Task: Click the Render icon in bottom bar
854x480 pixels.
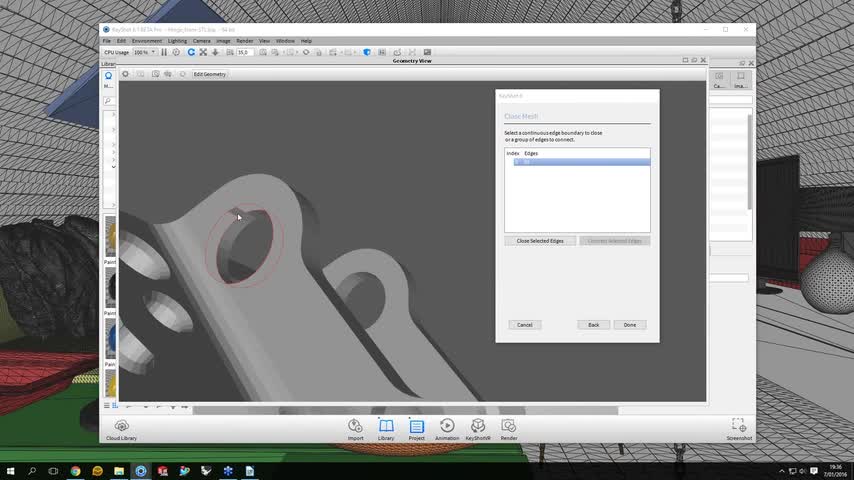Action: pos(509,429)
